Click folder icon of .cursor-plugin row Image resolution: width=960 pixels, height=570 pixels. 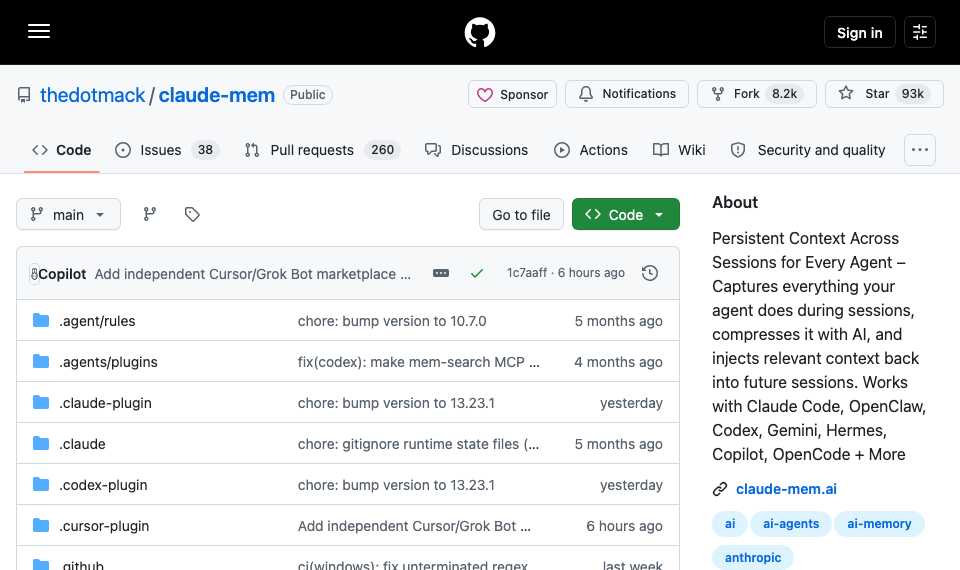(x=41, y=525)
